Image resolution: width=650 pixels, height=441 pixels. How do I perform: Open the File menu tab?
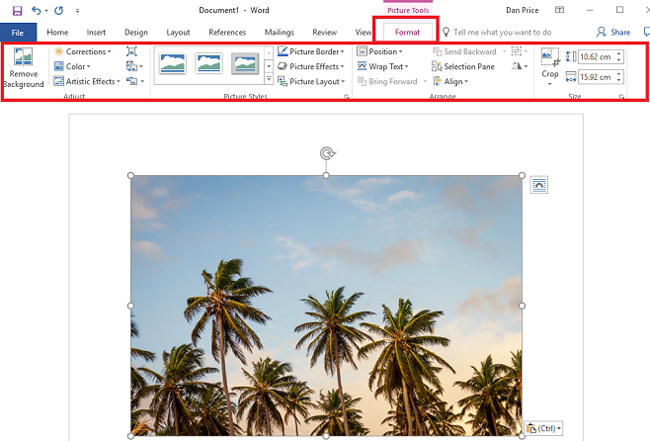coord(17,32)
